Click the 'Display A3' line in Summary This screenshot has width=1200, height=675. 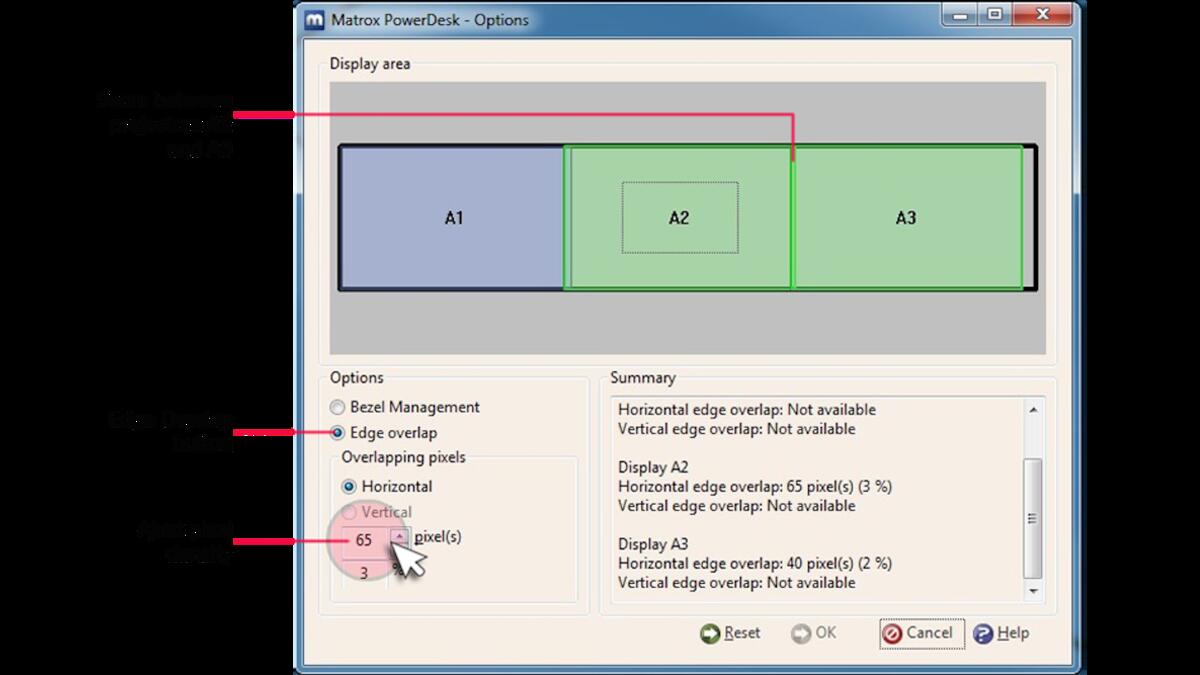click(x=653, y=545)
